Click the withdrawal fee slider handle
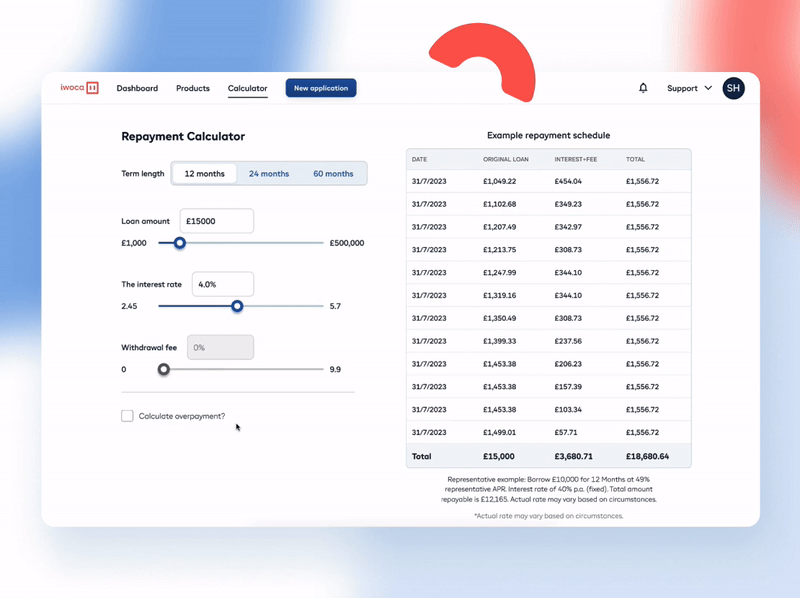 tap(163, 370)
